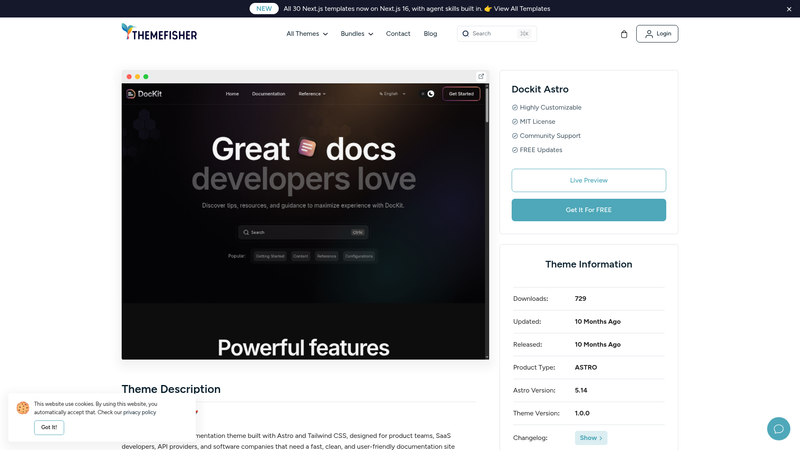The width and height of the screenshot is (800, 450).
Task: Click the preview pane vertical scrollbar
Action: click(487, 105)
